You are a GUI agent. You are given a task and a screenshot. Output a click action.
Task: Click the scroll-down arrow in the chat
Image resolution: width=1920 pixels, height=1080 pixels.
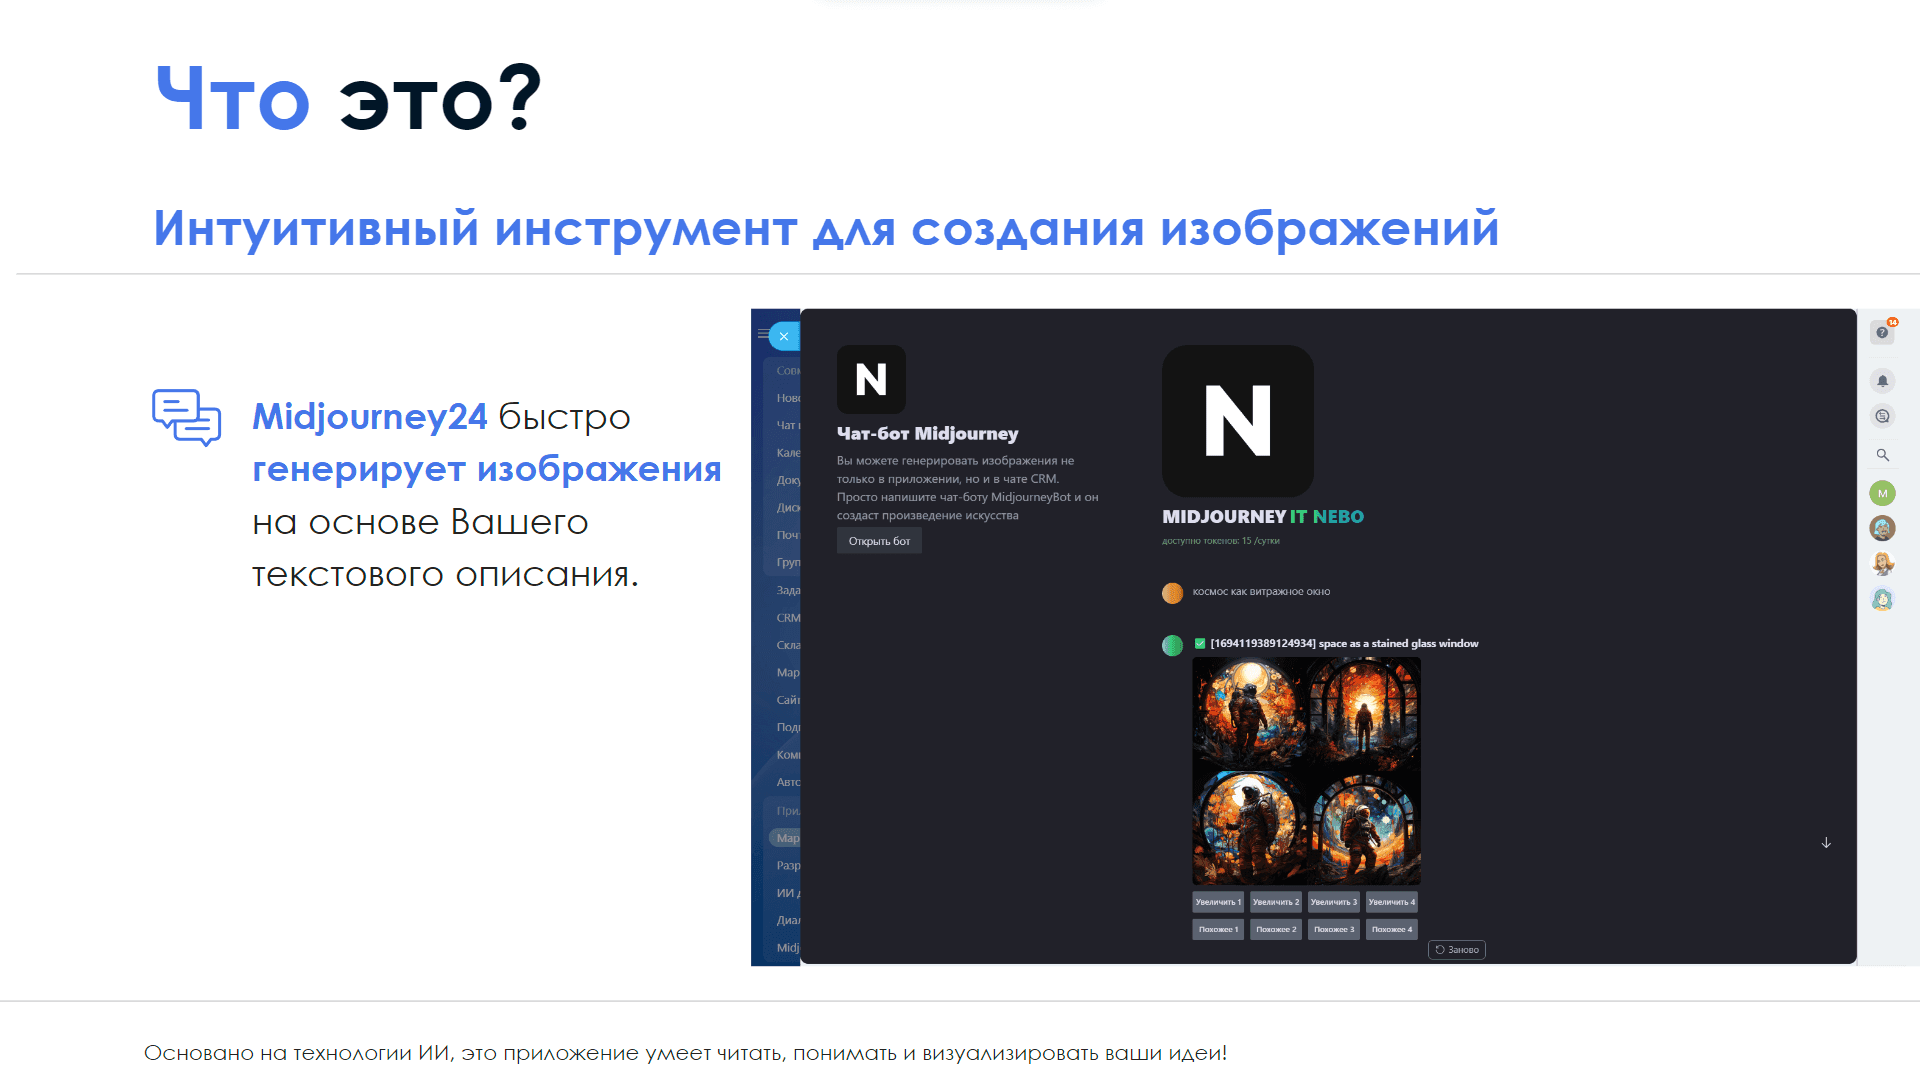[x=1826, y=843]
